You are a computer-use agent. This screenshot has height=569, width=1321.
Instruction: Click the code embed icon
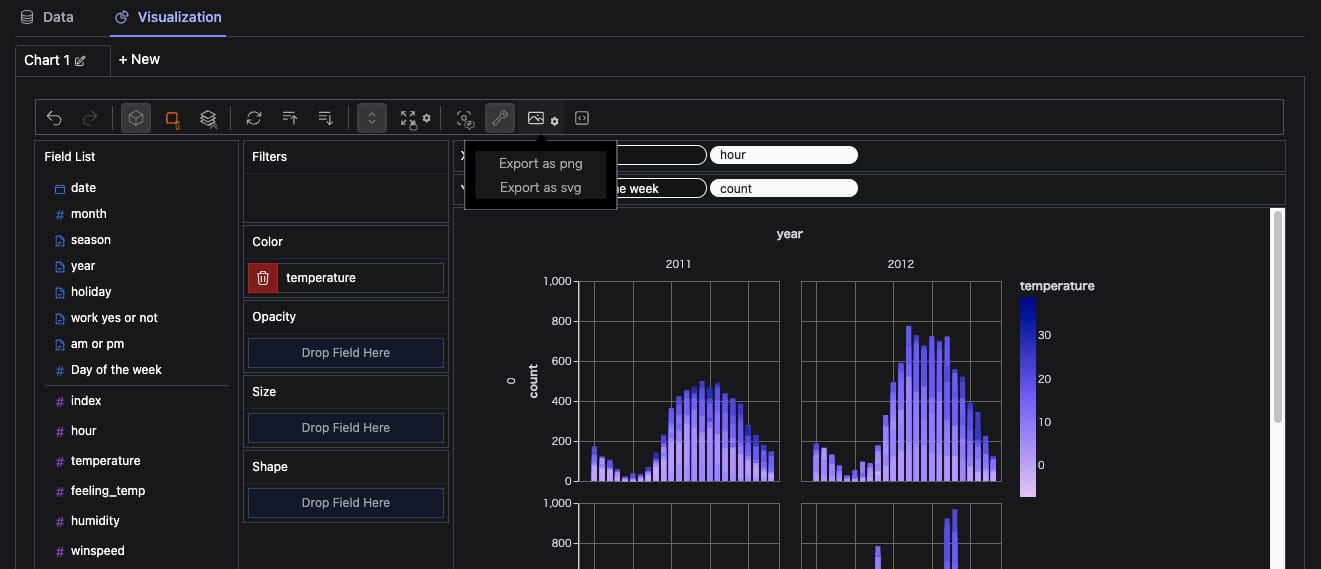tap(582, 118)
